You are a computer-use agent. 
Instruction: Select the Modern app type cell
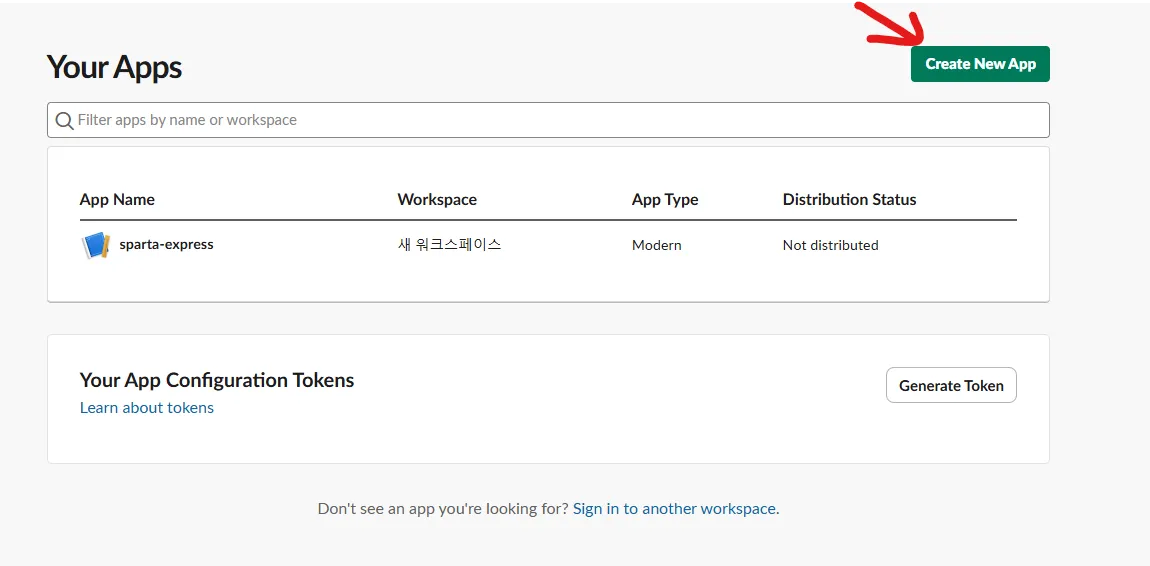pos(656,246)
